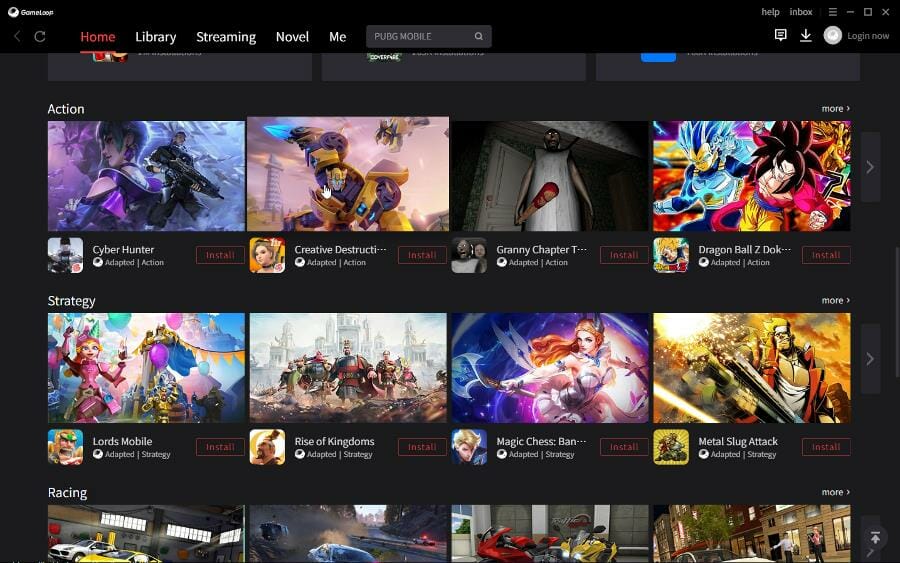900x563 pixels.
Task: Open the Dragon Ball Z banner image
Action: tap(752, 176)
